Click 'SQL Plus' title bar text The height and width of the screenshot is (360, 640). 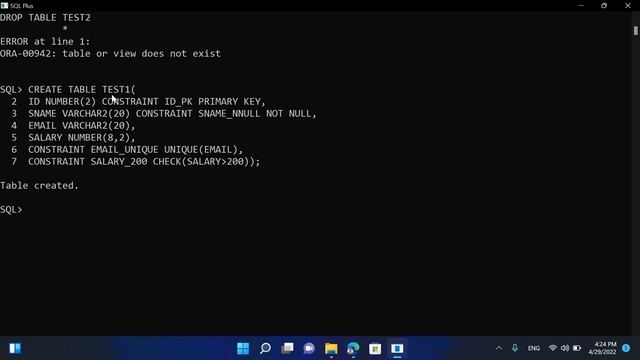click(22, 6)
